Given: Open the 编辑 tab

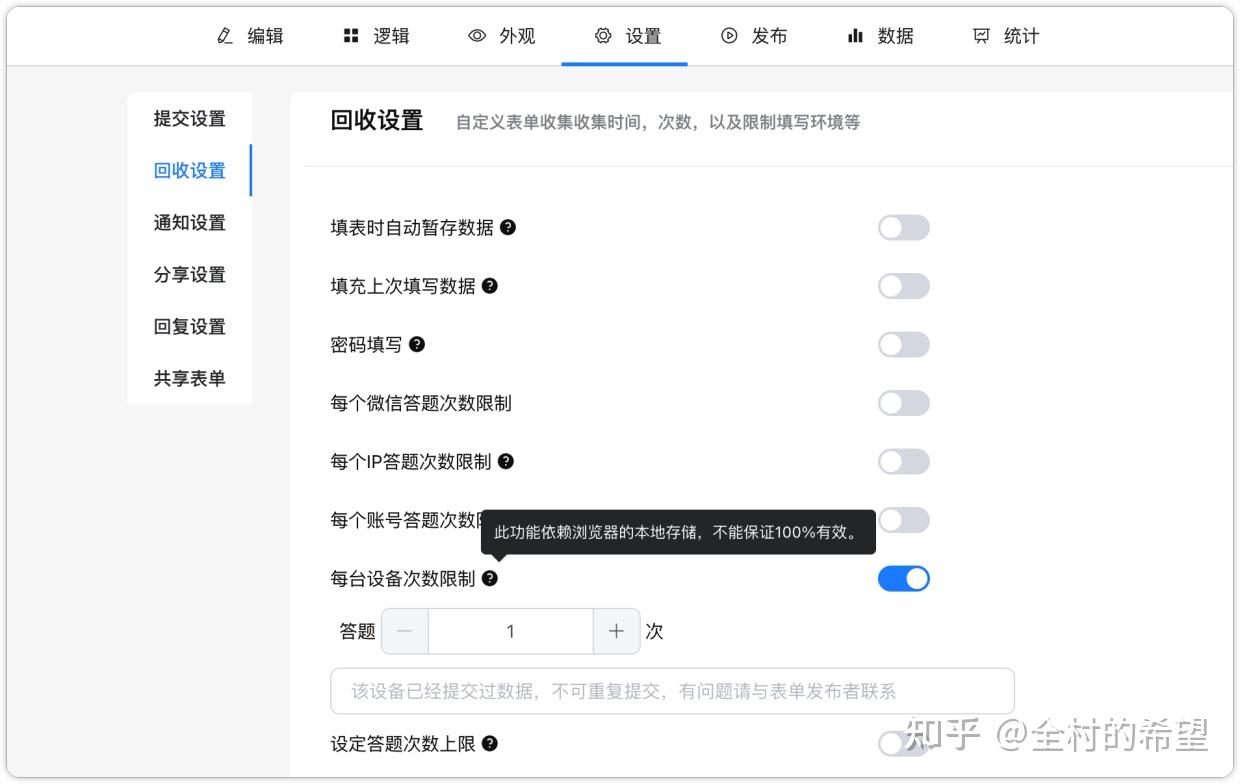Looking at the screenshot, I should [x=250, y=36].
